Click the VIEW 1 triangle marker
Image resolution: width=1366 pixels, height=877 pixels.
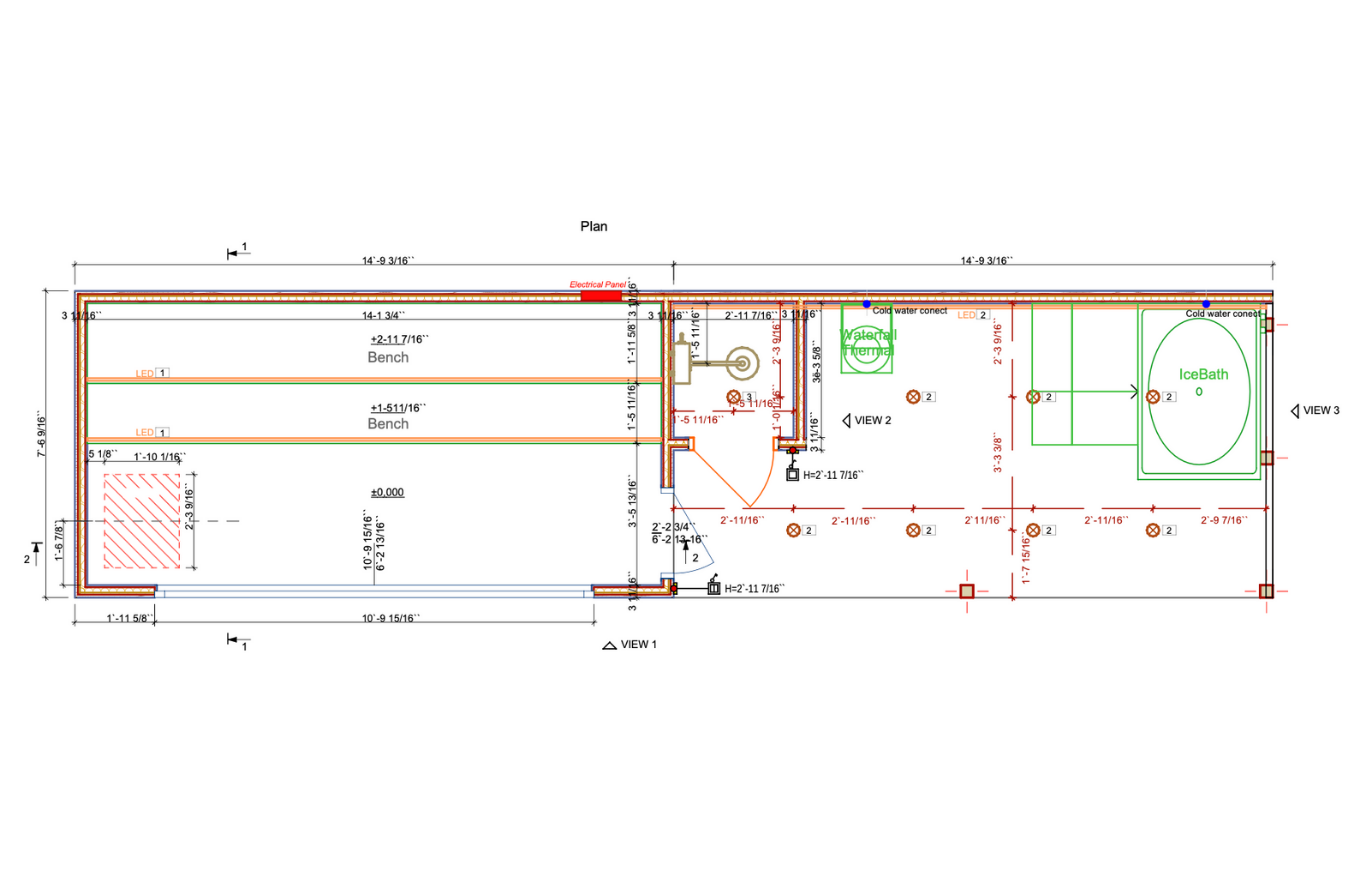coord(608,646)
